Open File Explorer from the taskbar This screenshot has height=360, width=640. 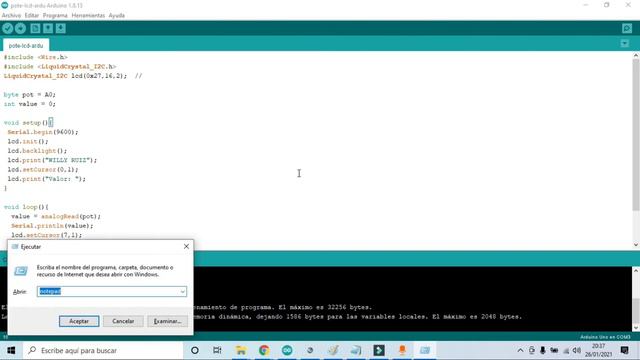241,350
